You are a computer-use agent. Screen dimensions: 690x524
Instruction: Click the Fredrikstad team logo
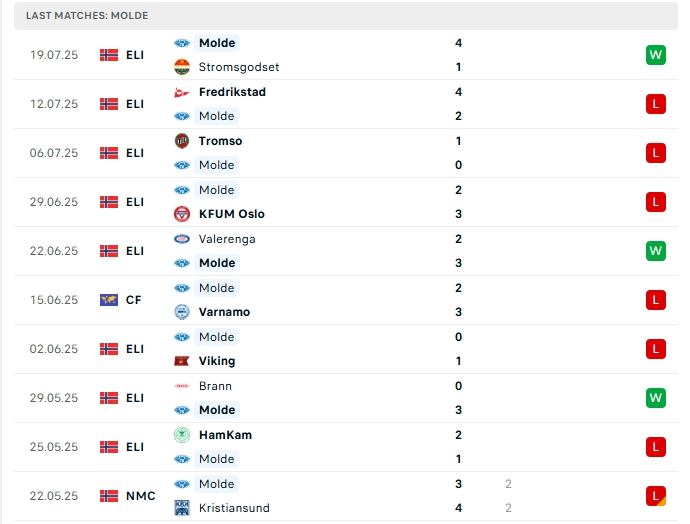tap(182, 92)
